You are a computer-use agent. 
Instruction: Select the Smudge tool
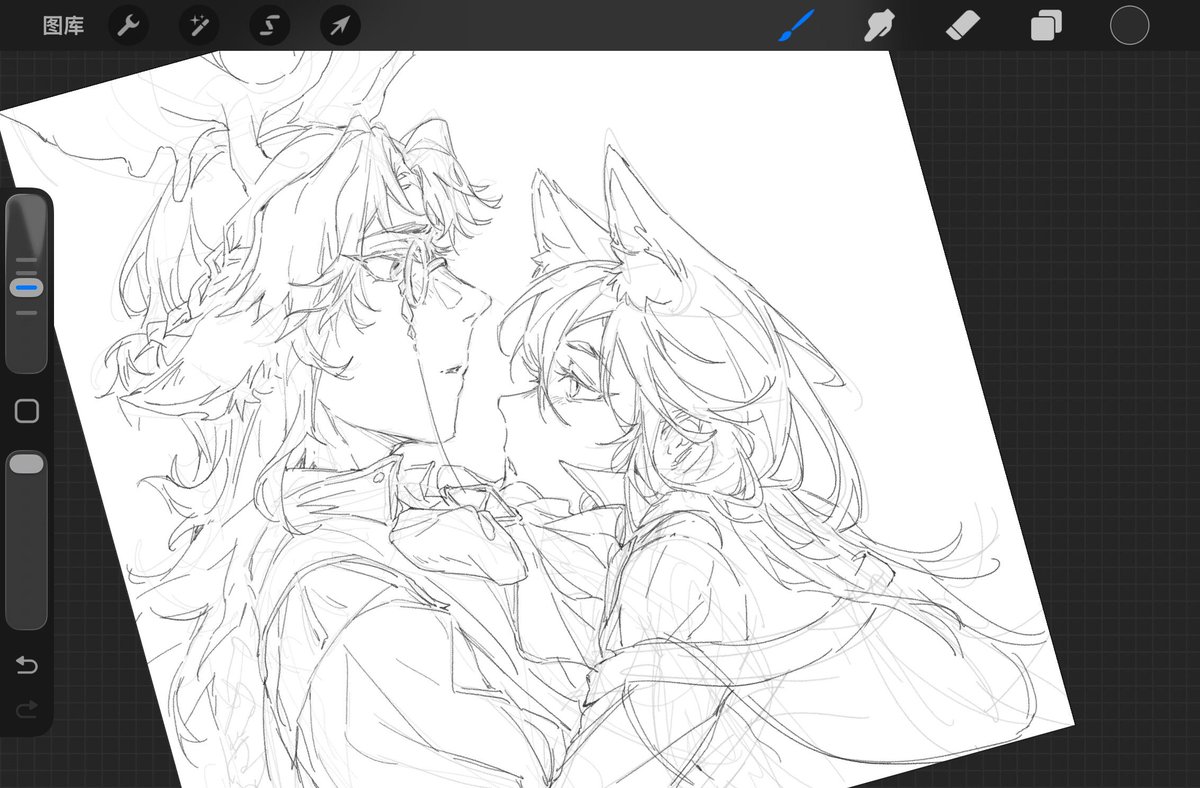coord(879,25)
